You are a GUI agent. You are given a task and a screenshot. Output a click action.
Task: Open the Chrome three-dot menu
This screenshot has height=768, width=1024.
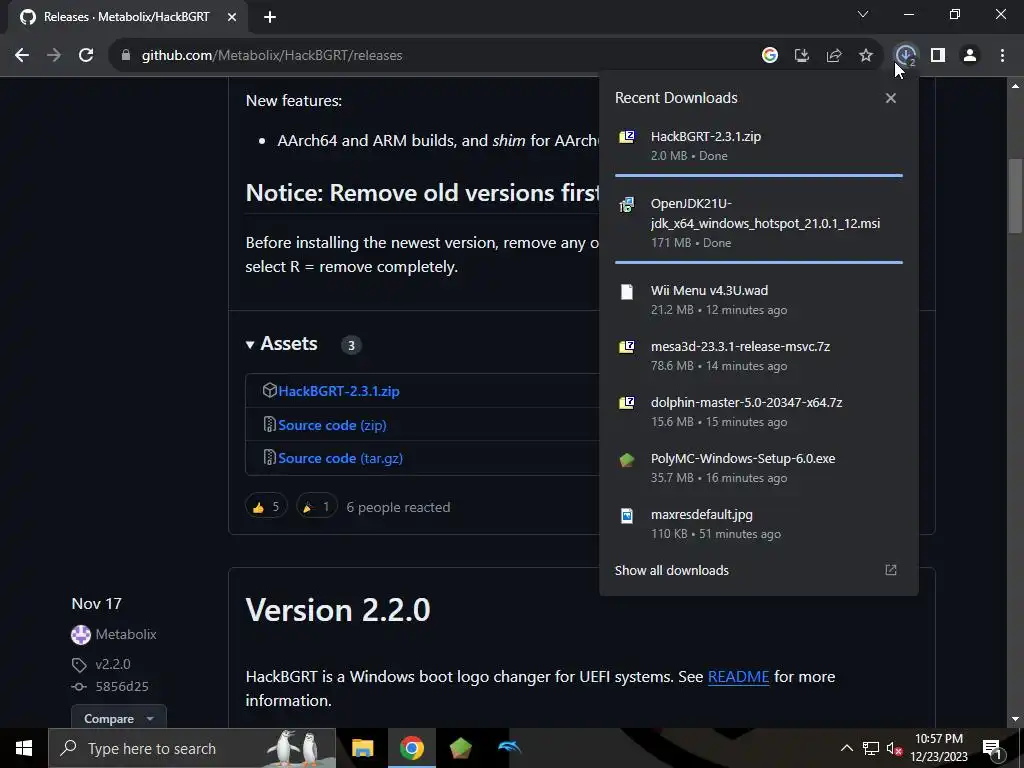pyautogui.click(x=1002, y=56)
